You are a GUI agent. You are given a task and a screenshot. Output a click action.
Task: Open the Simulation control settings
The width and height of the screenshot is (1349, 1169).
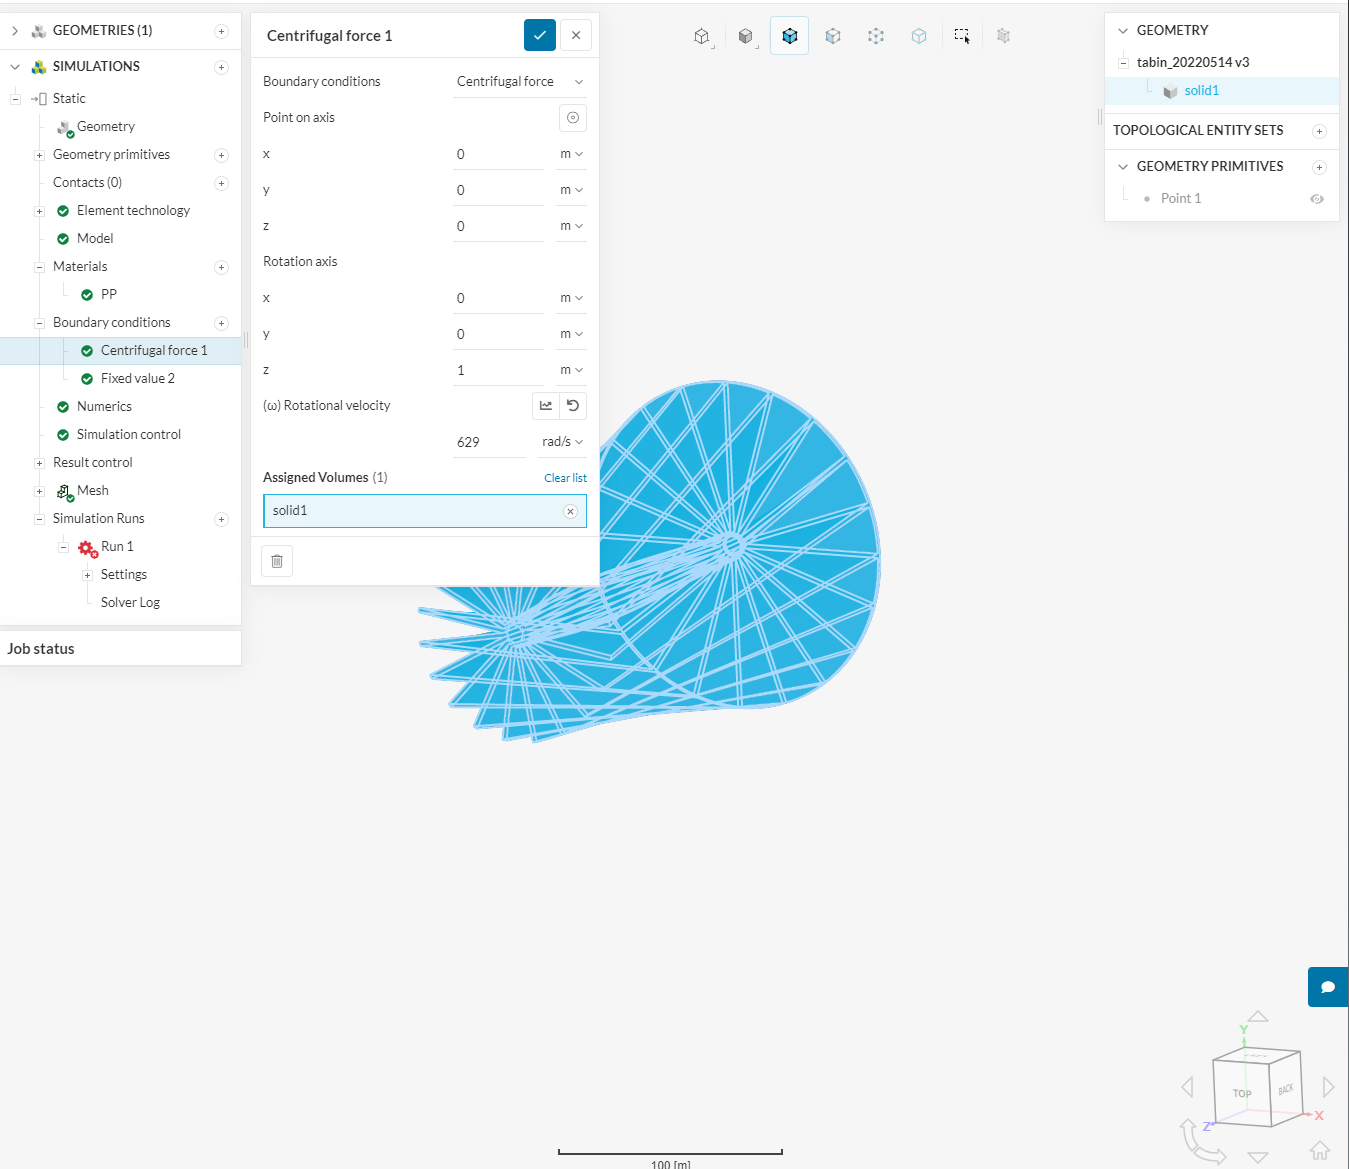point(129,435)
